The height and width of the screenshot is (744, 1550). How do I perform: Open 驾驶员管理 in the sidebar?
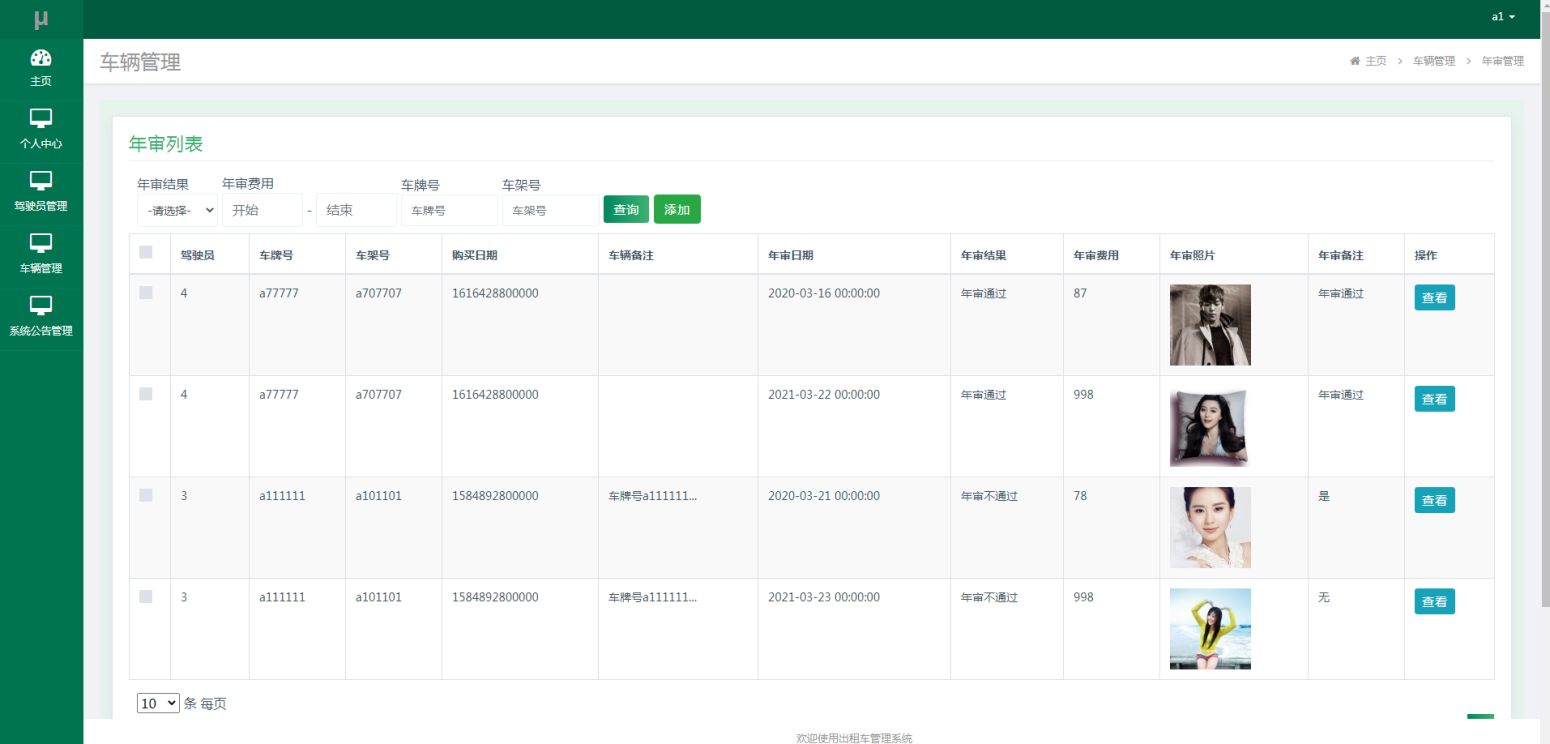click(41, 193)
